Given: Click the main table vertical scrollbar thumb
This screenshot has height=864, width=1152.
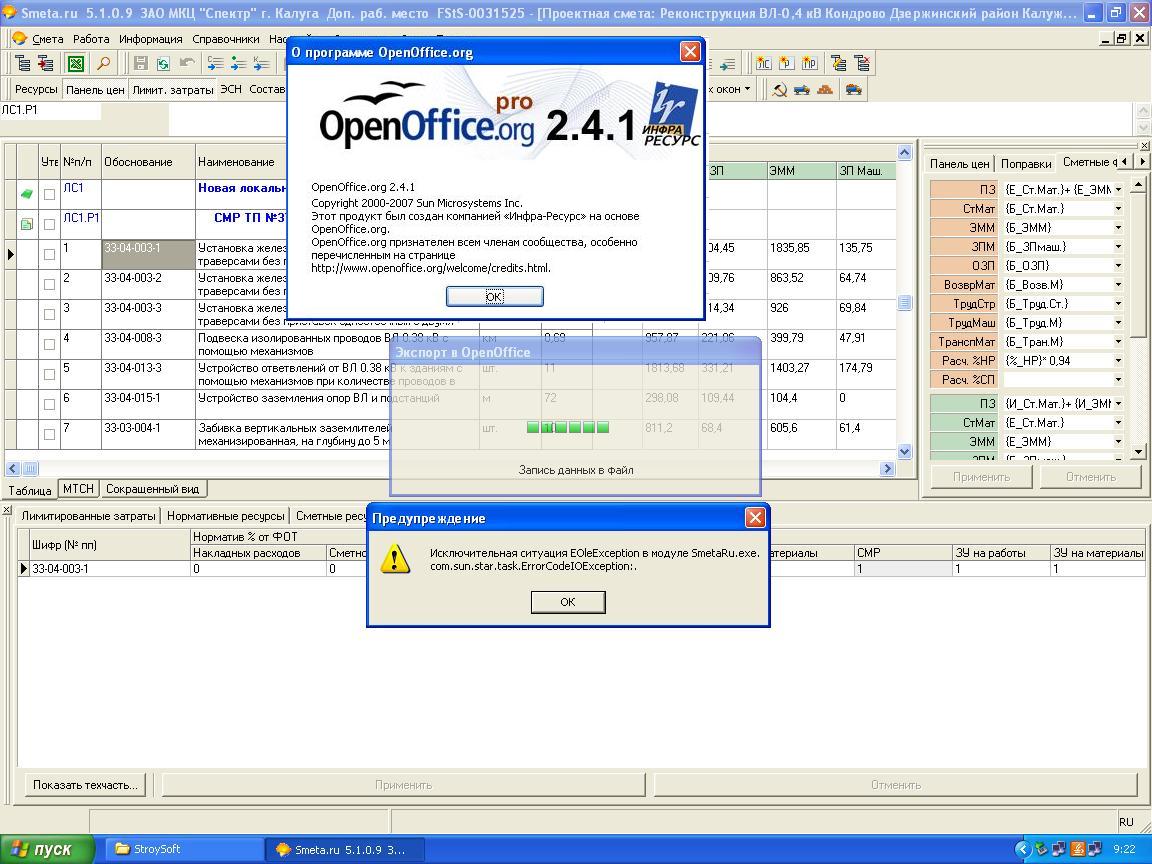Looking at the screenshot, I should [x=904, y=302].
